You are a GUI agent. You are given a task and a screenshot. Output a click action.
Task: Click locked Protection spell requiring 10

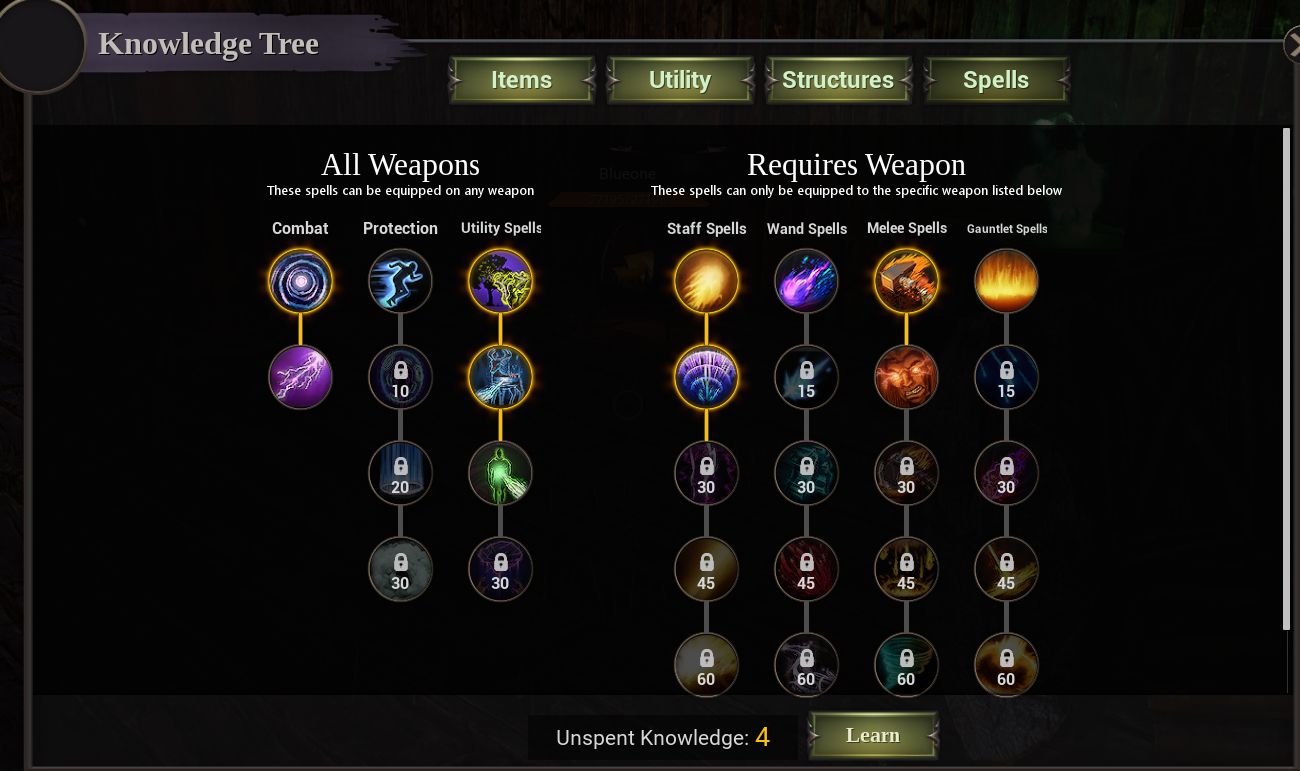coord(400,377)
